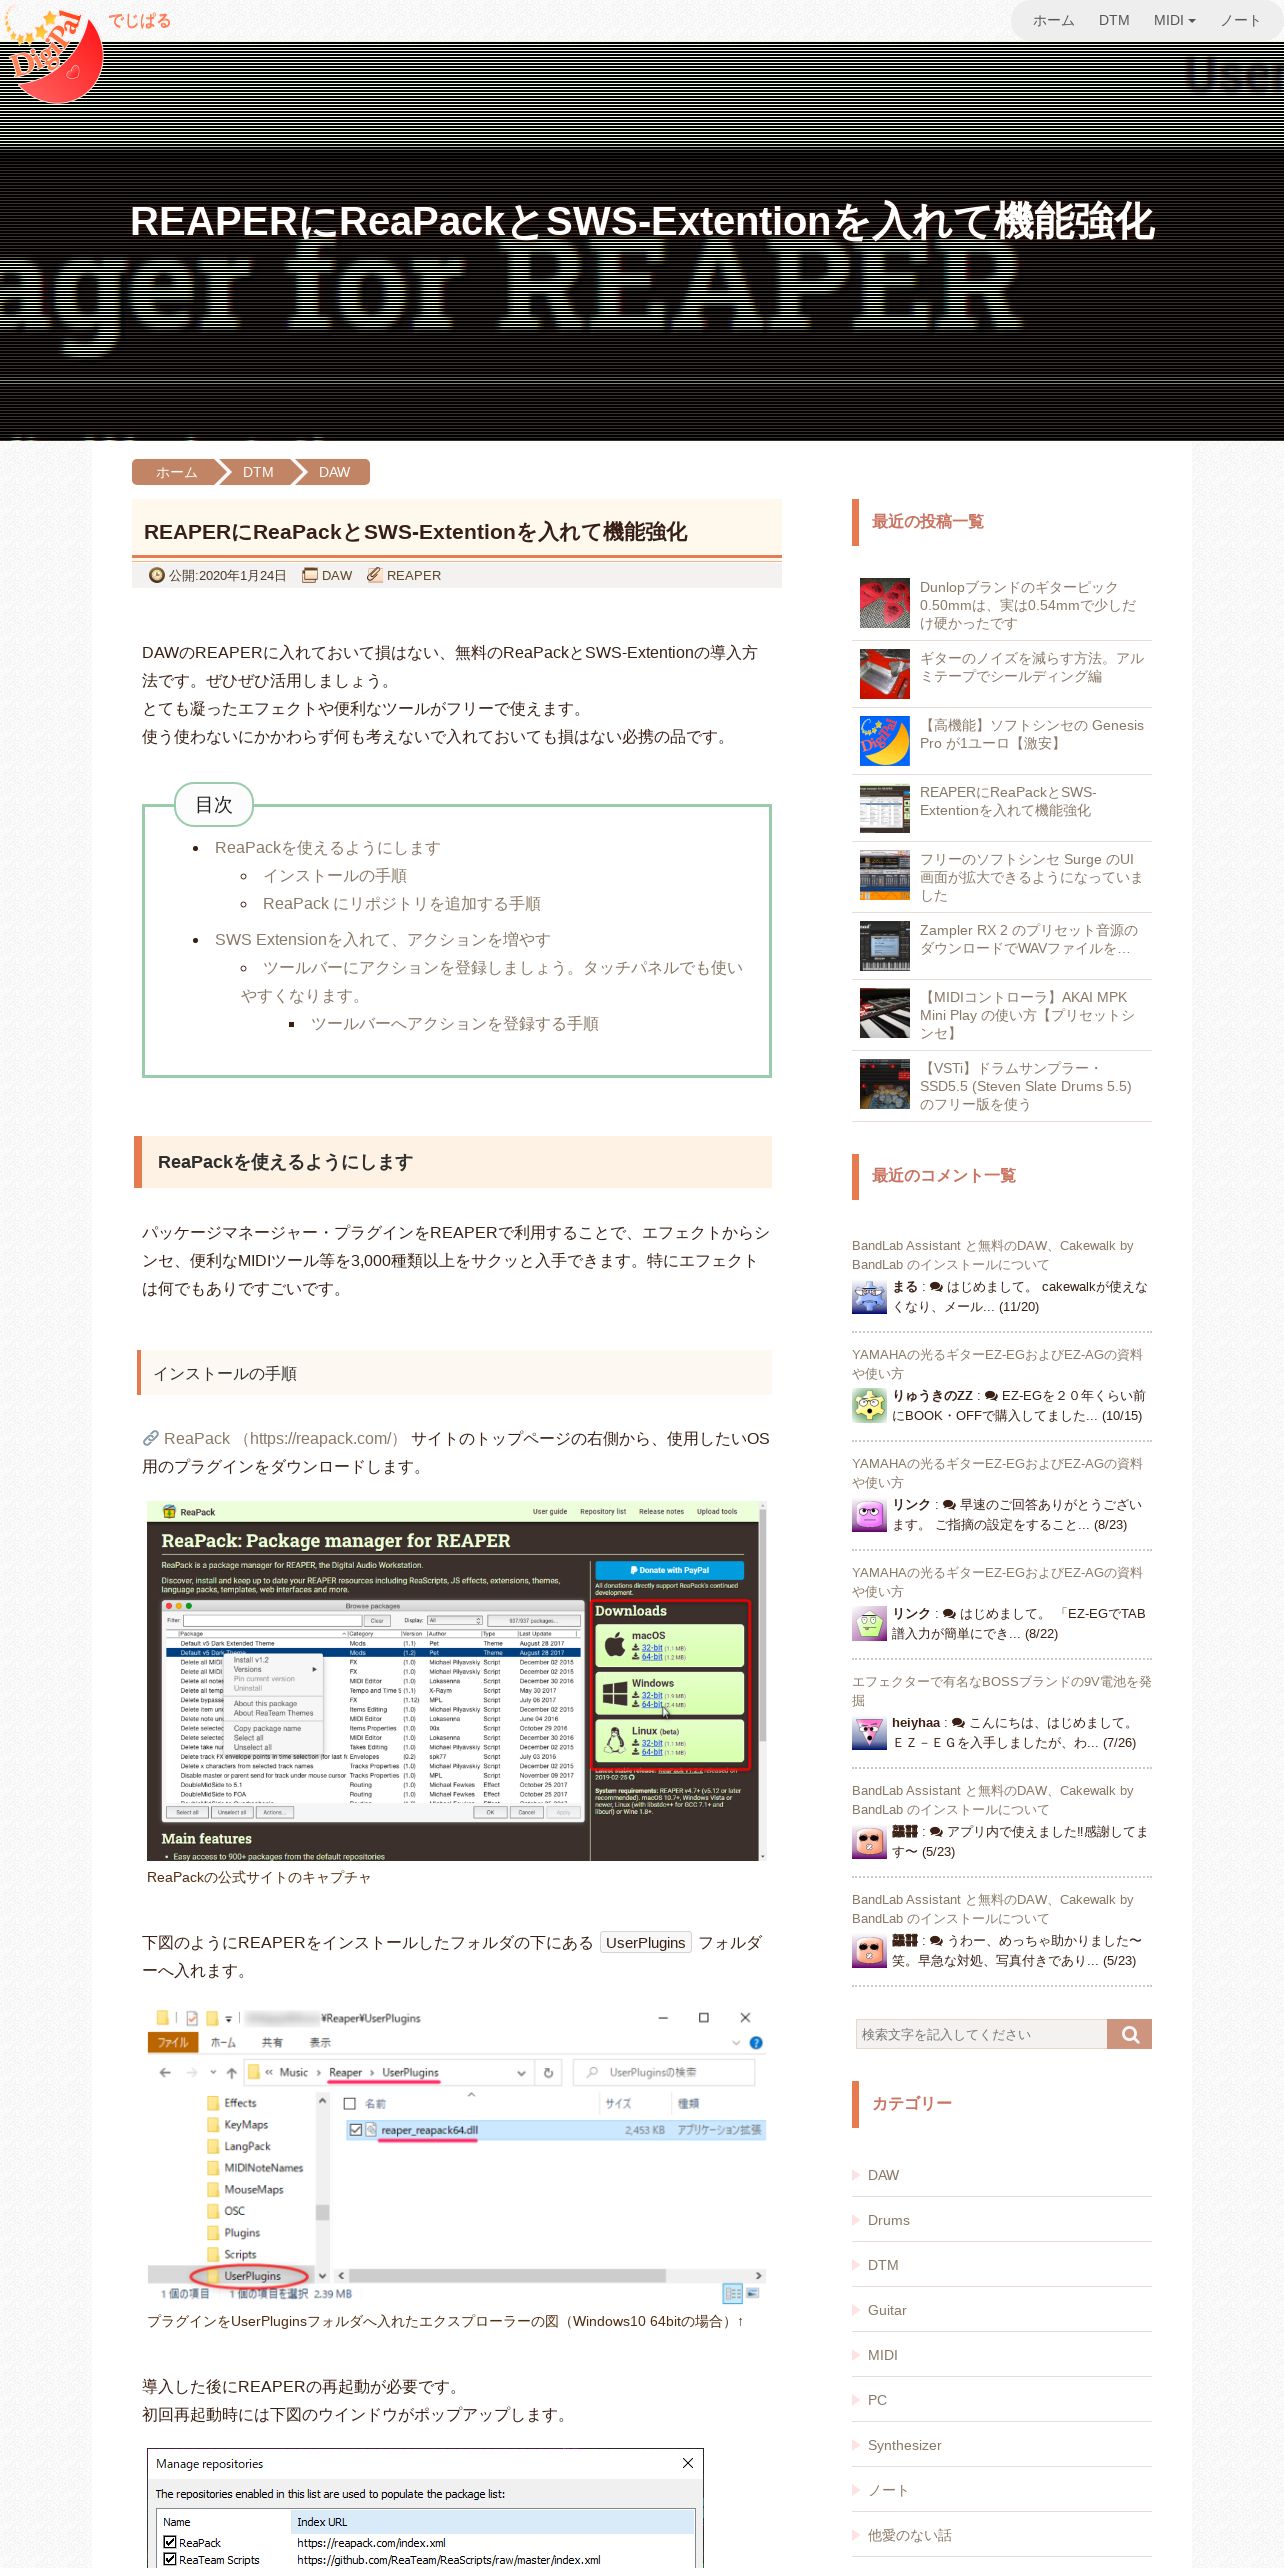This screenshot has width=1284, height=2568.
Task: Go to DTM breadcrumb
Action: [258, 472]
